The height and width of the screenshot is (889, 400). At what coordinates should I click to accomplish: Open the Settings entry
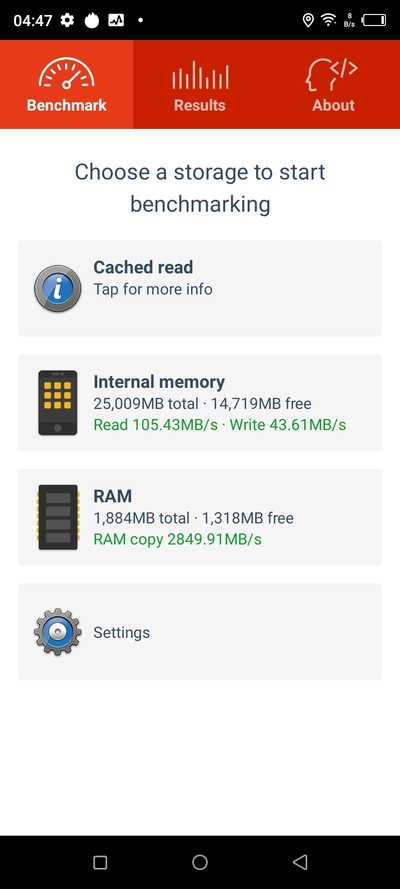200,632
